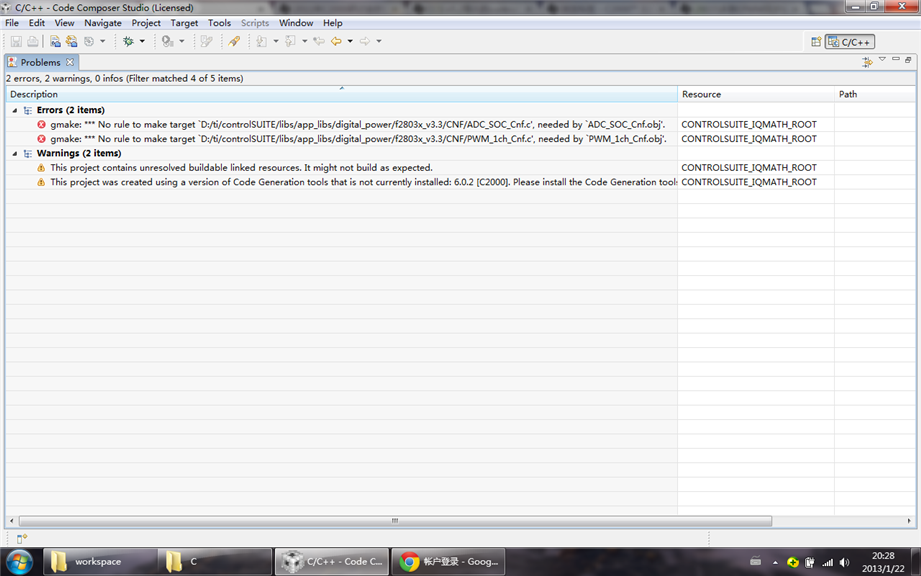Open the Project menu
The image size is (921, 576).
[146, 23]
